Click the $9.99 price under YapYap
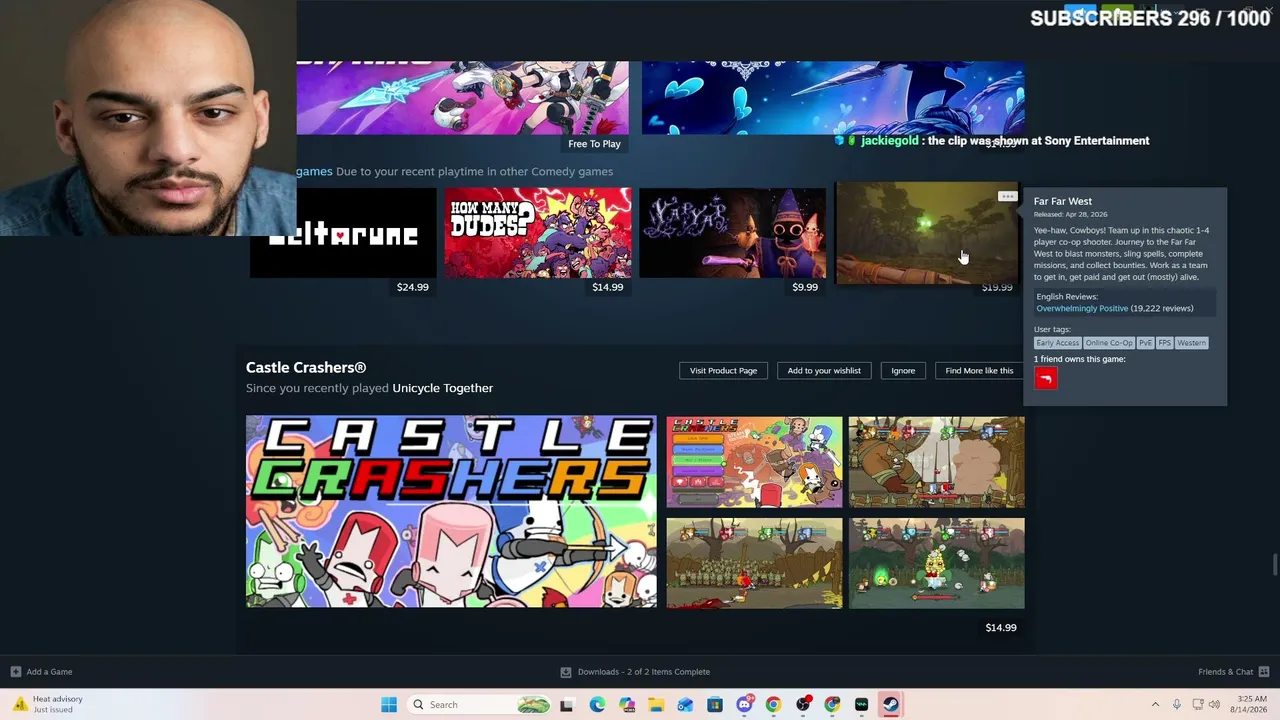Screen dimensions: 1280x720 [x=804, y=287]
